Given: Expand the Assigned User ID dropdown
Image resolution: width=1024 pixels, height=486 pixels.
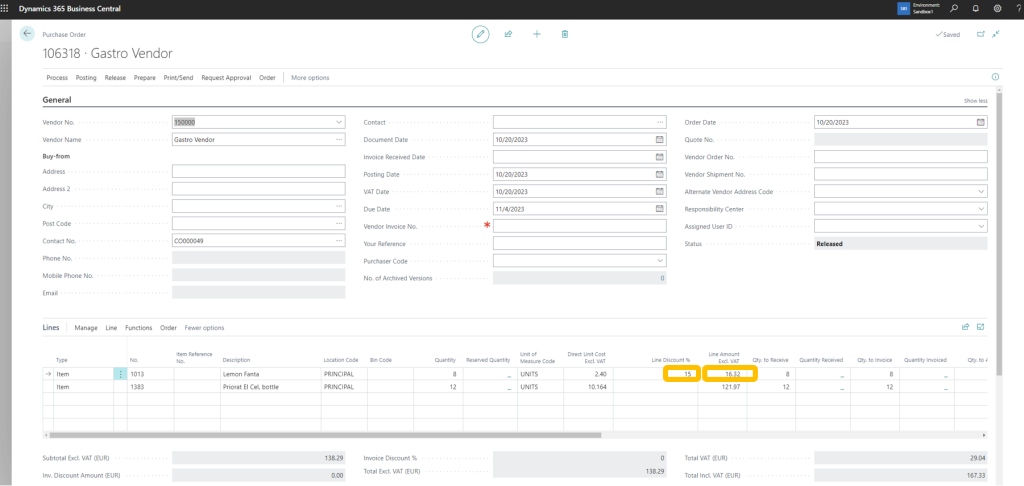Looking at the screenshot, I should (981, 226).
